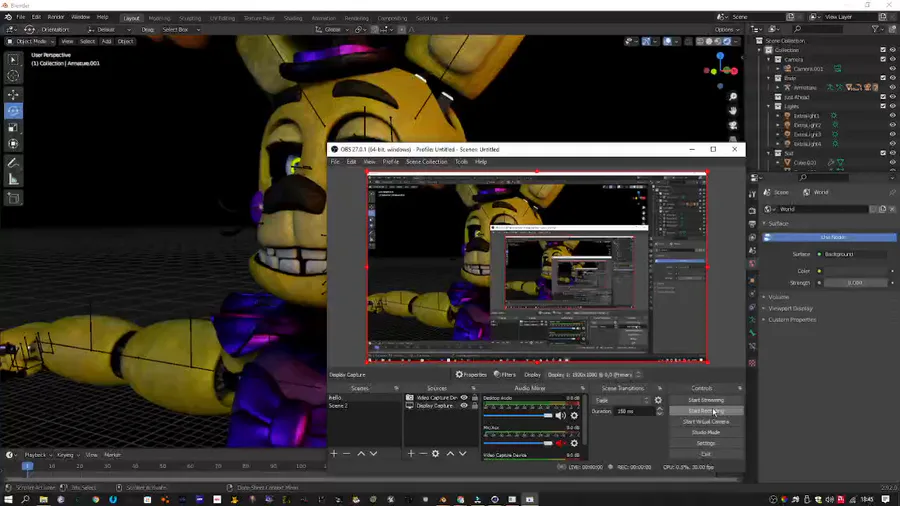Hide ExtraLight1 with its eye icon
The height and width of the screenshot is (506, 900).
click(x=893, y=115)
